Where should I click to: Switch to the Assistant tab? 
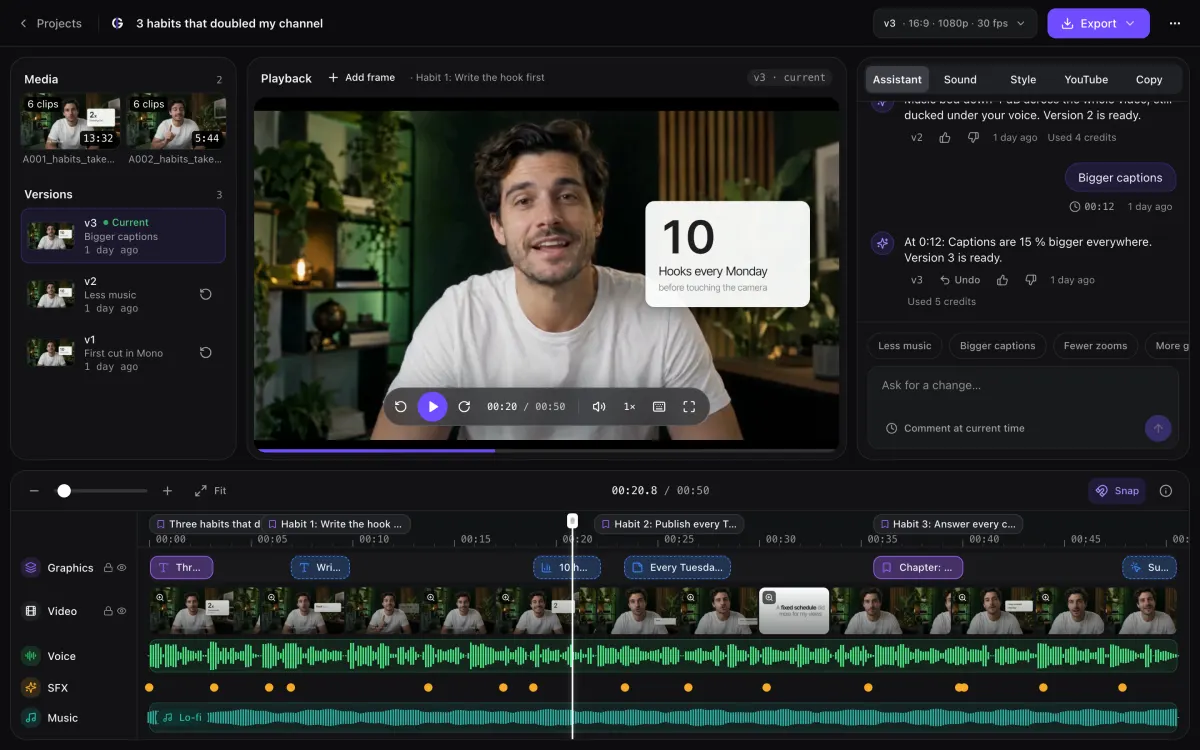[897, 79]
